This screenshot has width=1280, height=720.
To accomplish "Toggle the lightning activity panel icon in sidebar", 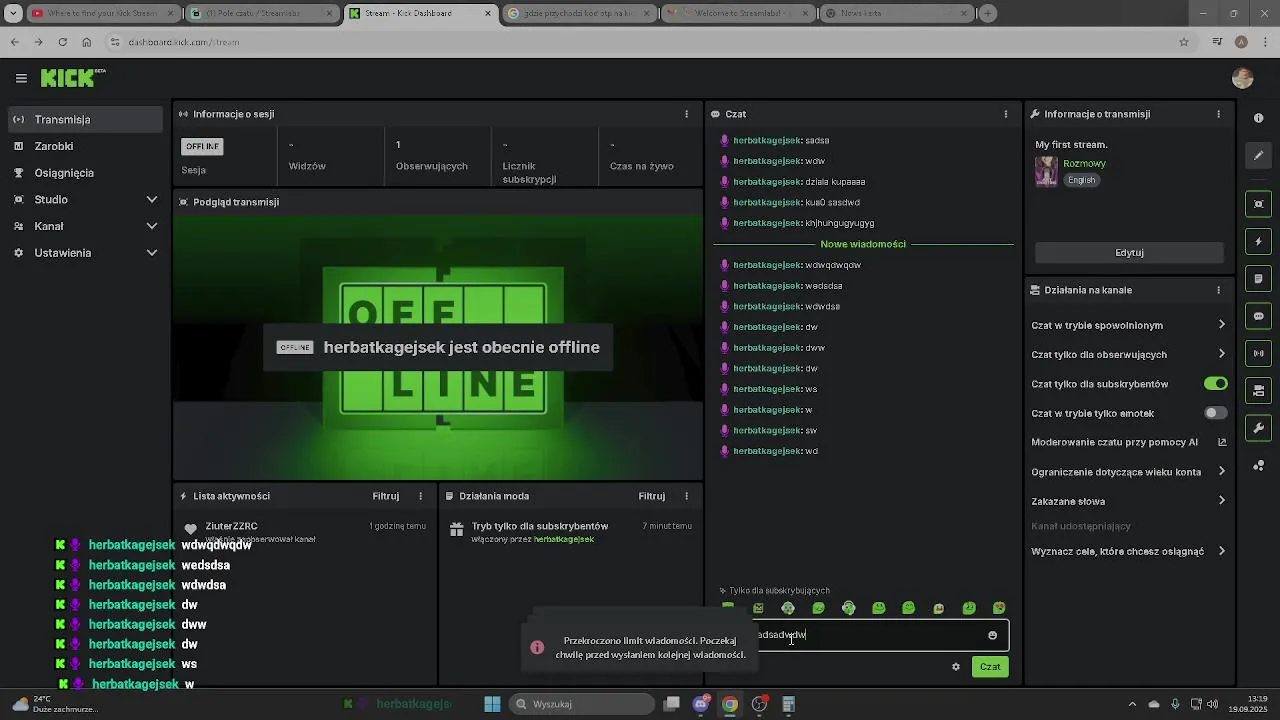I will click(1258, 242).
